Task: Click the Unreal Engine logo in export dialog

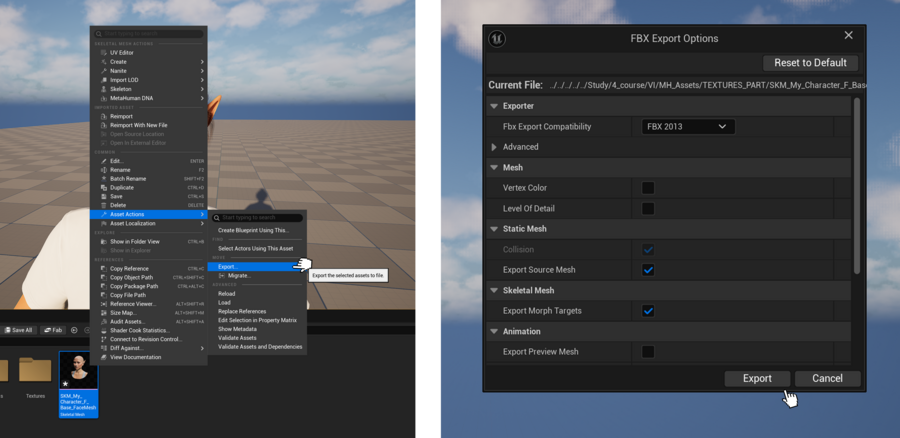Action: point(497,39)
